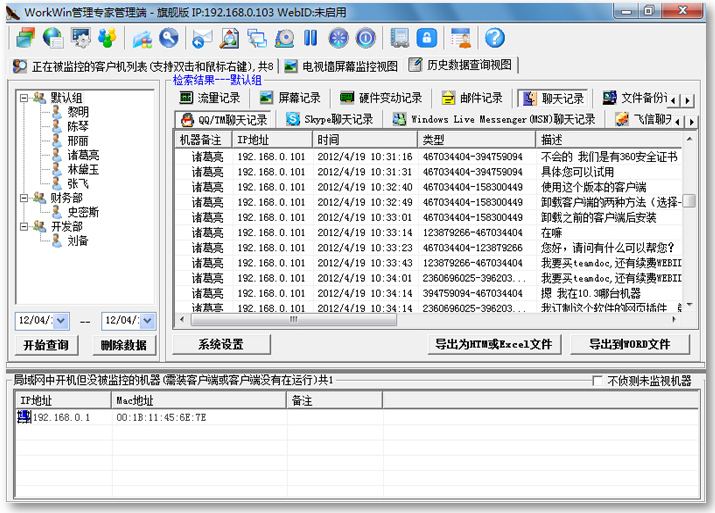Open the end date dropdown
Viewport: 715px width, 513px height.
click(147, 321)
